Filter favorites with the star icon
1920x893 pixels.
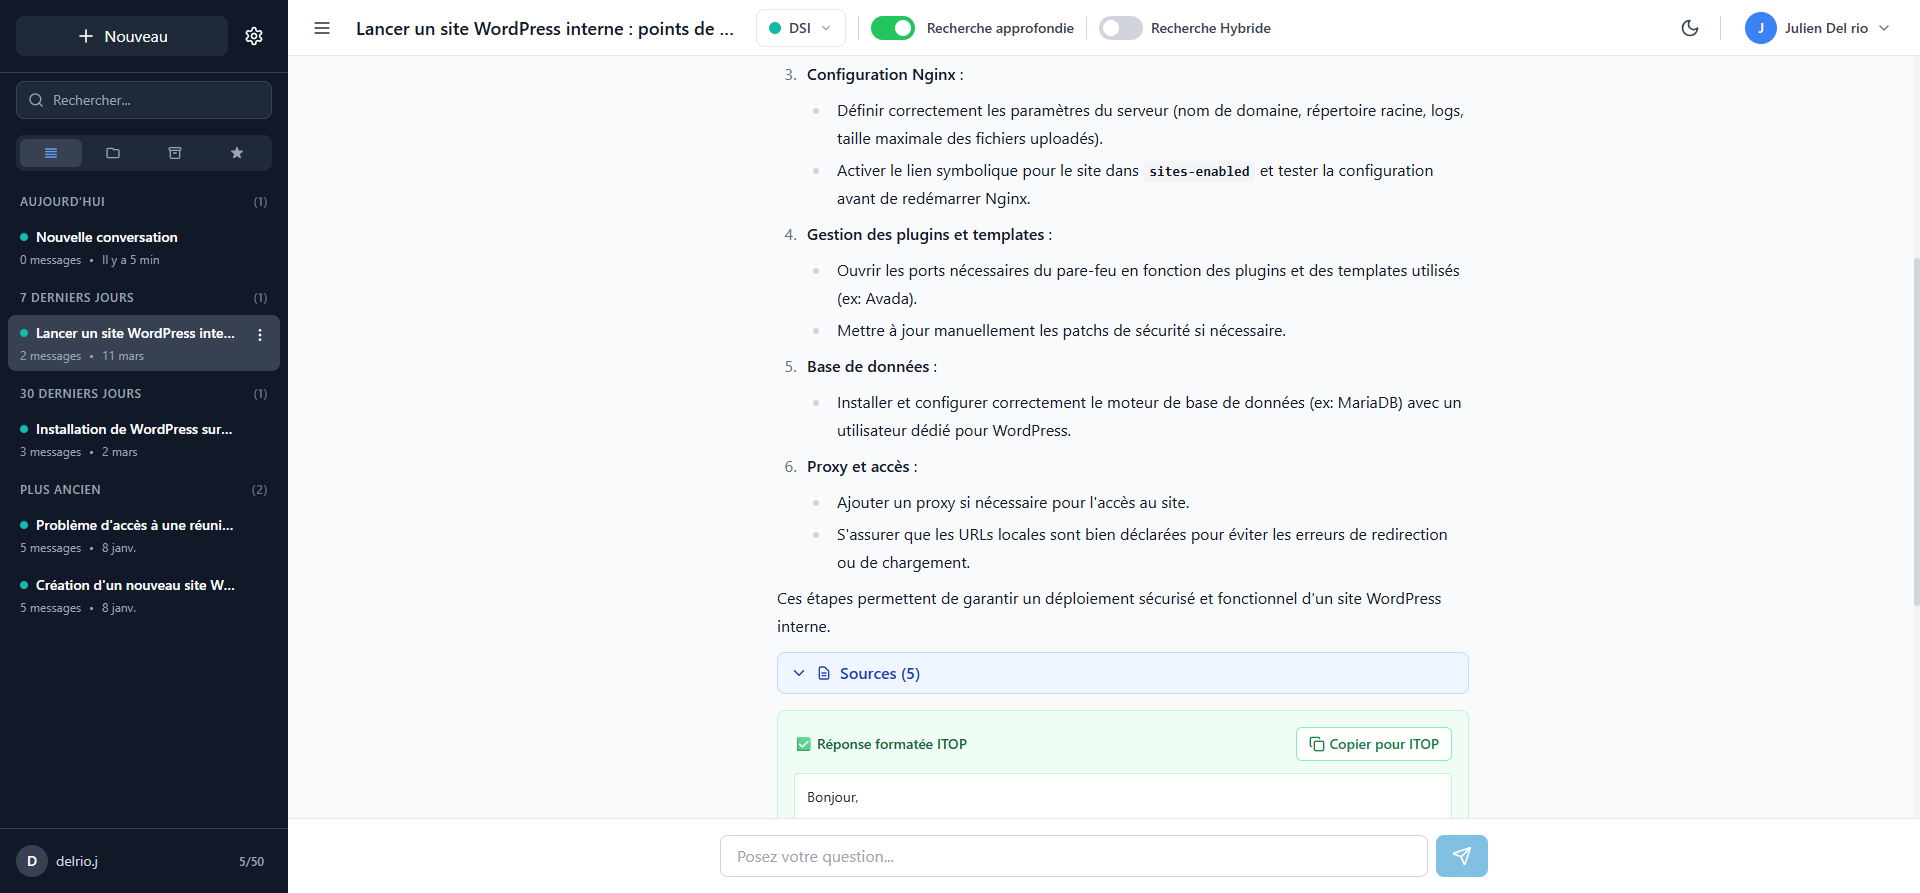tap(237, 153)
